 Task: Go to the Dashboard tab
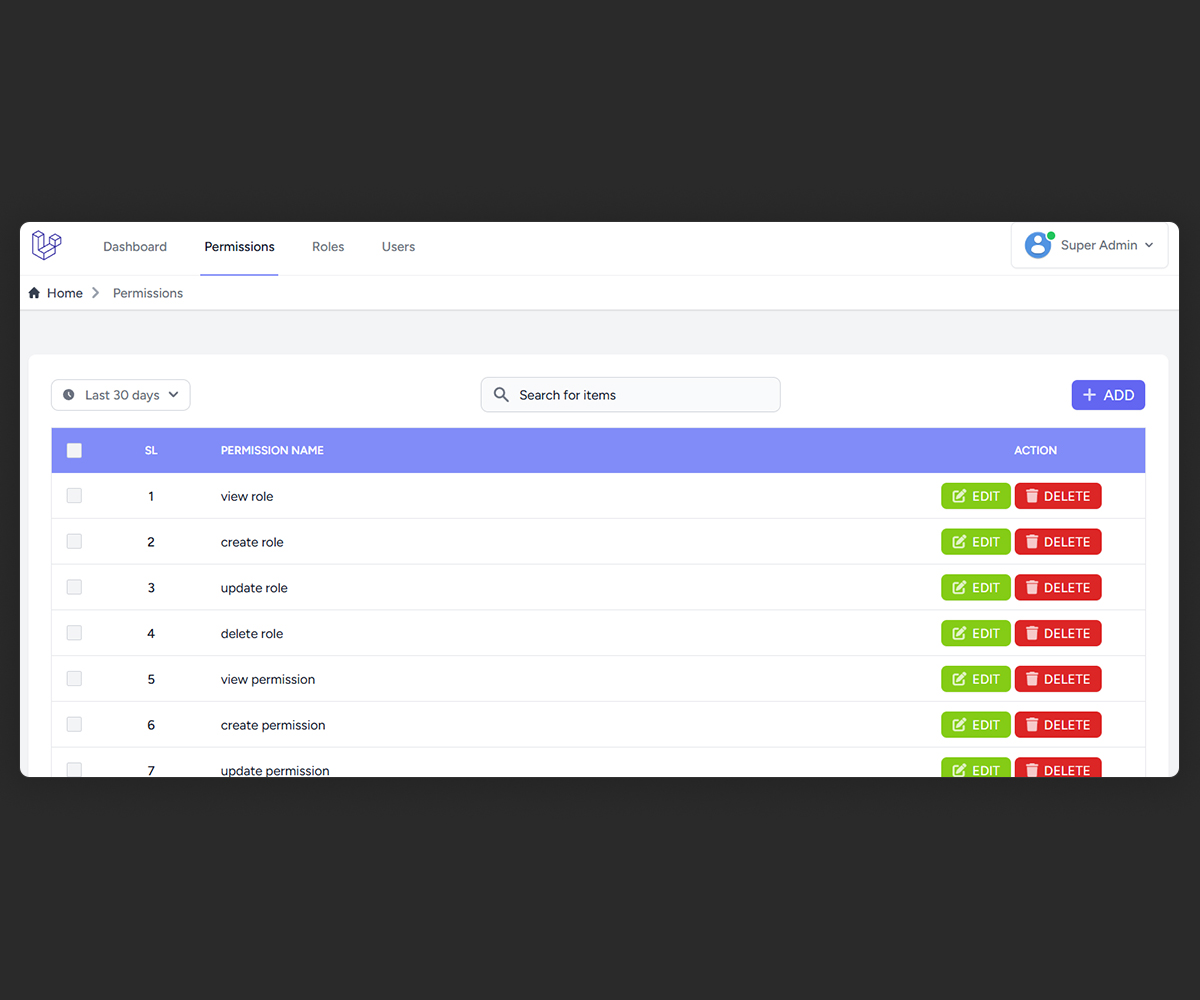pyautogui.click(x=135, y=247)
